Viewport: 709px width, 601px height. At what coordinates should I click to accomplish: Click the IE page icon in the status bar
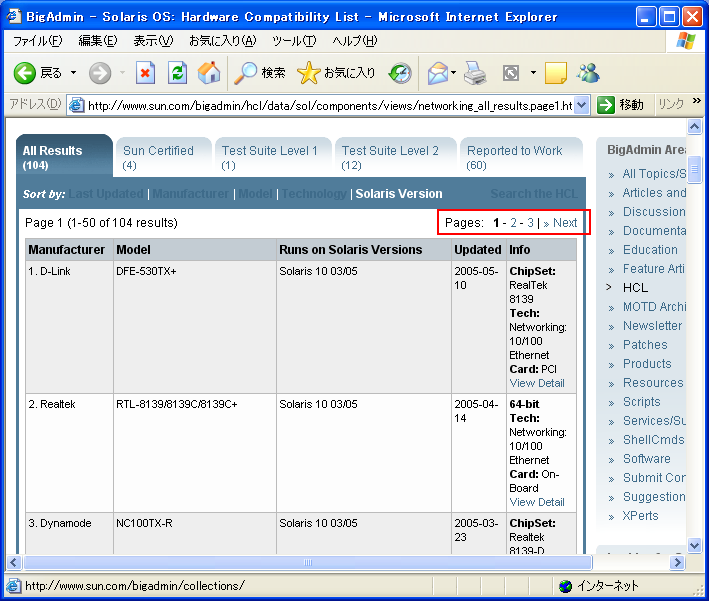pyautogui.click(x=14, y=586)
